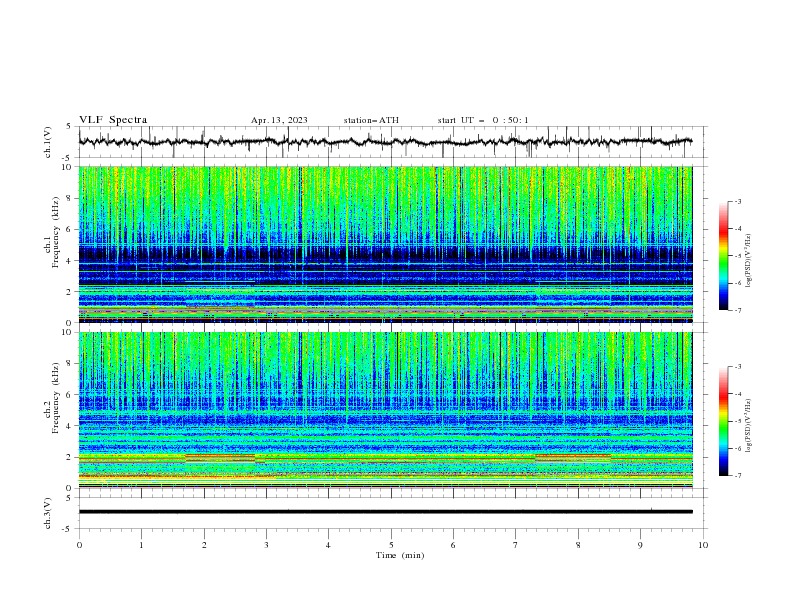Click the lower colorbar '-7' label
Image resolution: width=792 pixels, height=612 pixels.
point(737,476)
